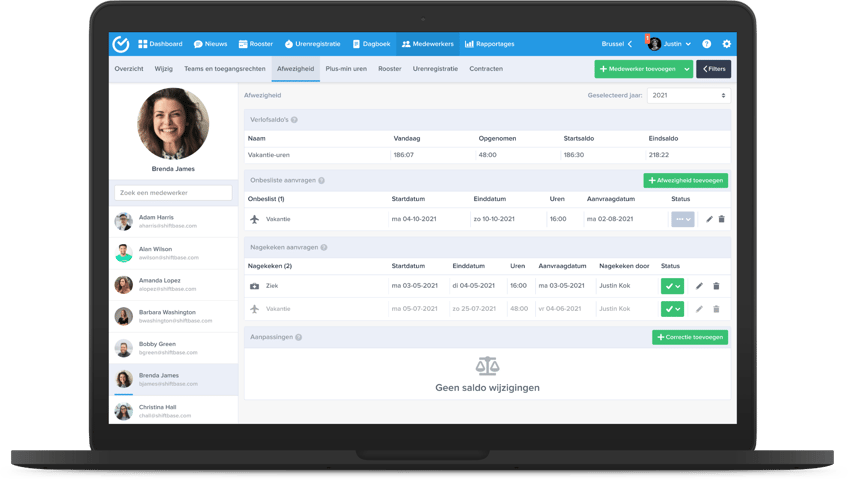Open the Justin user menu
This screenshot has width=848, height=480.
tap(670, 44)
